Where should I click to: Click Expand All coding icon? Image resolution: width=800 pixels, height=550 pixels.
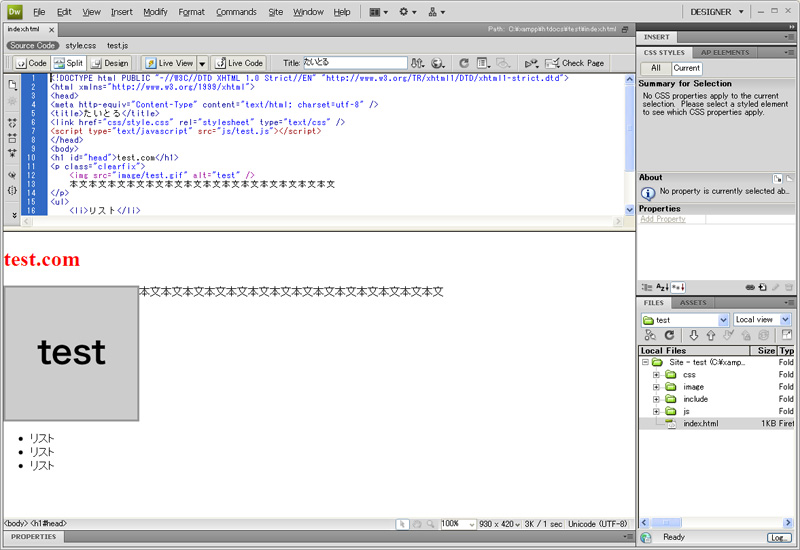click(12, 153)
